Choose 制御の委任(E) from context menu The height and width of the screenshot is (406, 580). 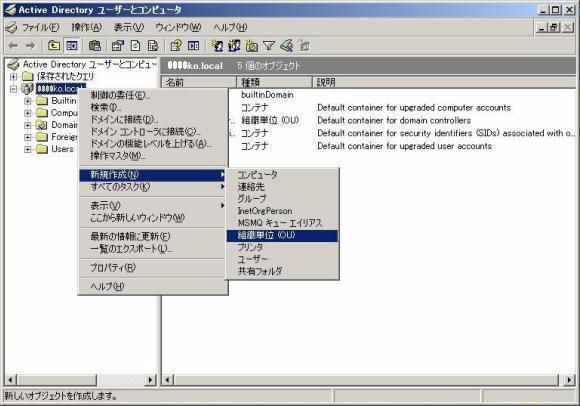(x=153, y=95)
